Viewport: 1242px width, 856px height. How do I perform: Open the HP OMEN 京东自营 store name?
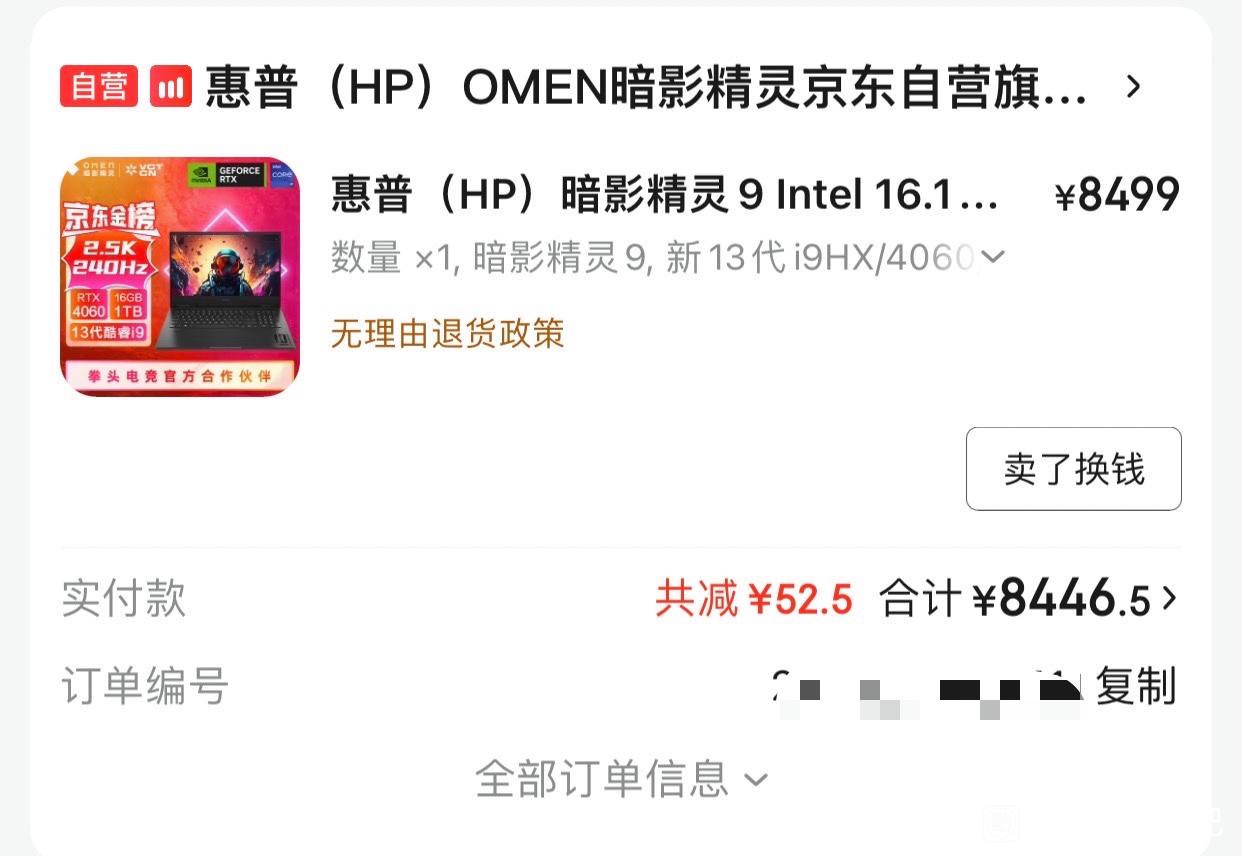click(x=646, y=87)
